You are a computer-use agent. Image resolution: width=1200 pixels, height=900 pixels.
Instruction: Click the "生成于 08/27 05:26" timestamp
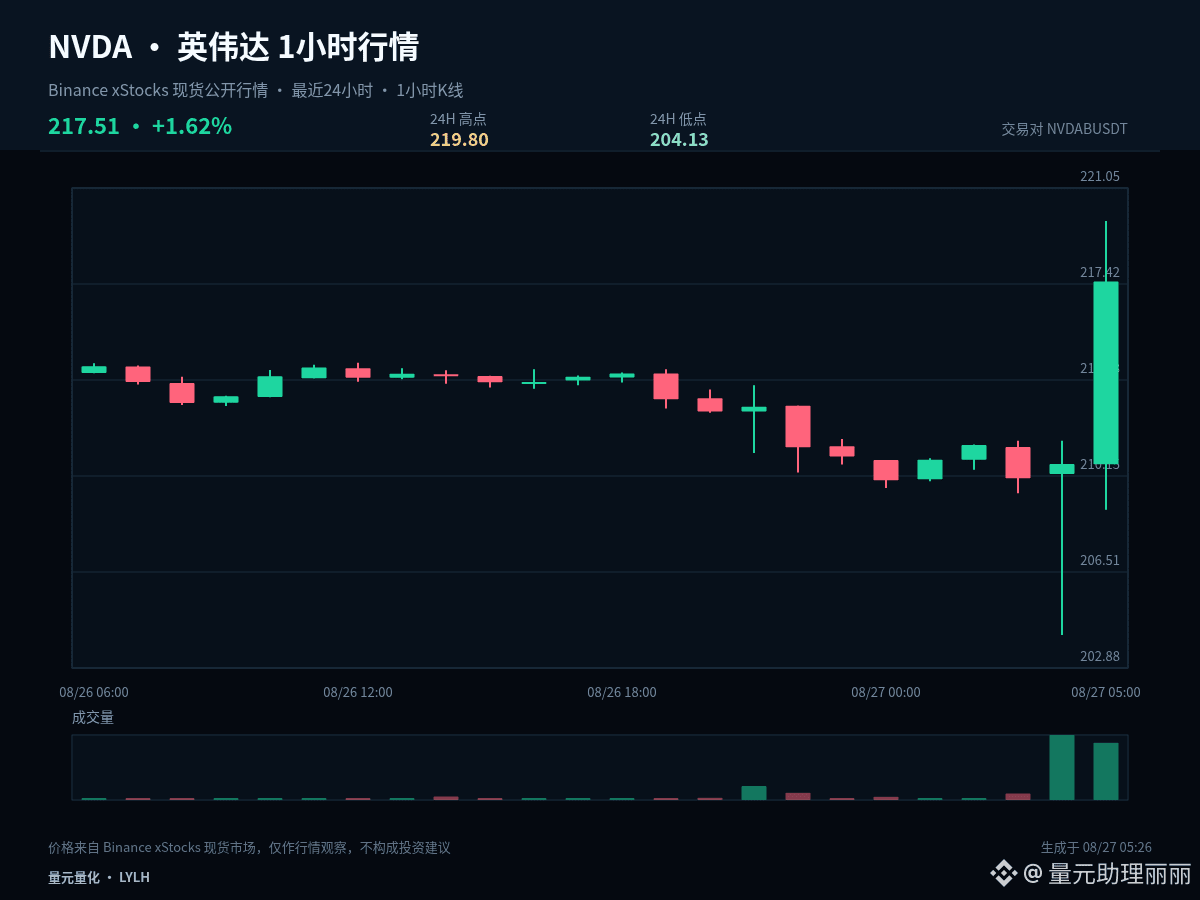1096,847
